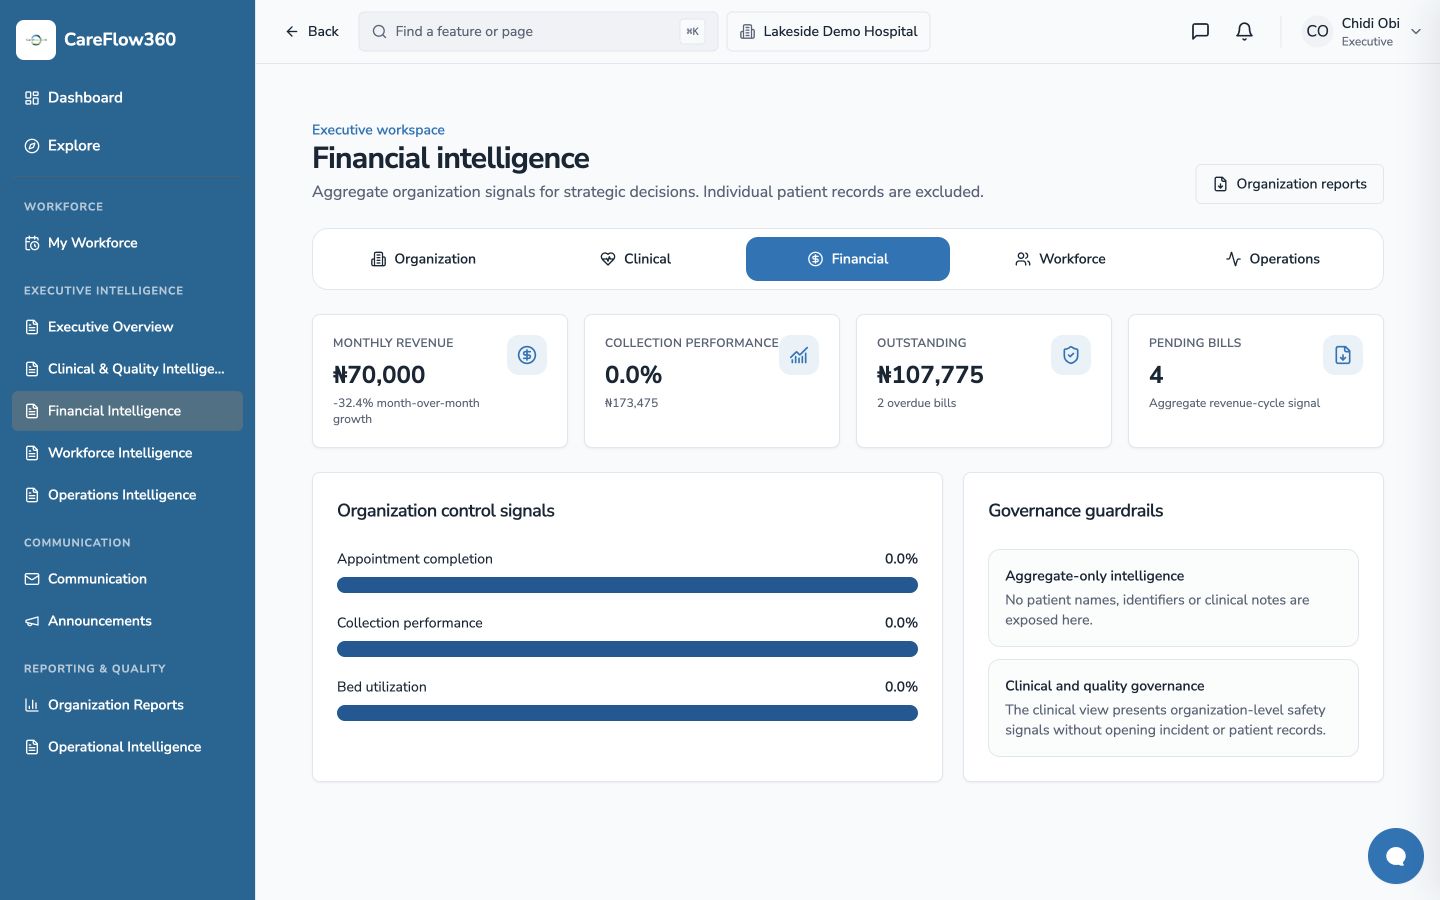Open Communication in the sidebar
Image resolution: width=1440 pixels, height=900 pixels.
(x=127, y=579)
